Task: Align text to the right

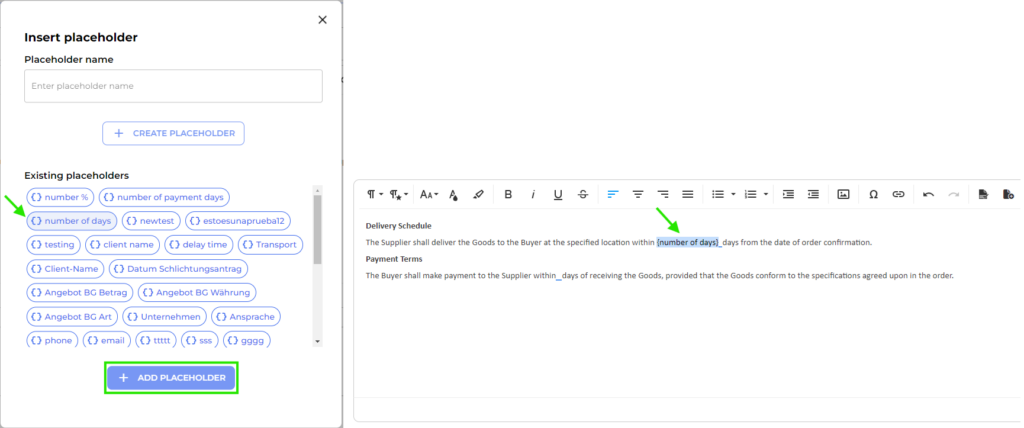Action: click(x=662, y=194)
